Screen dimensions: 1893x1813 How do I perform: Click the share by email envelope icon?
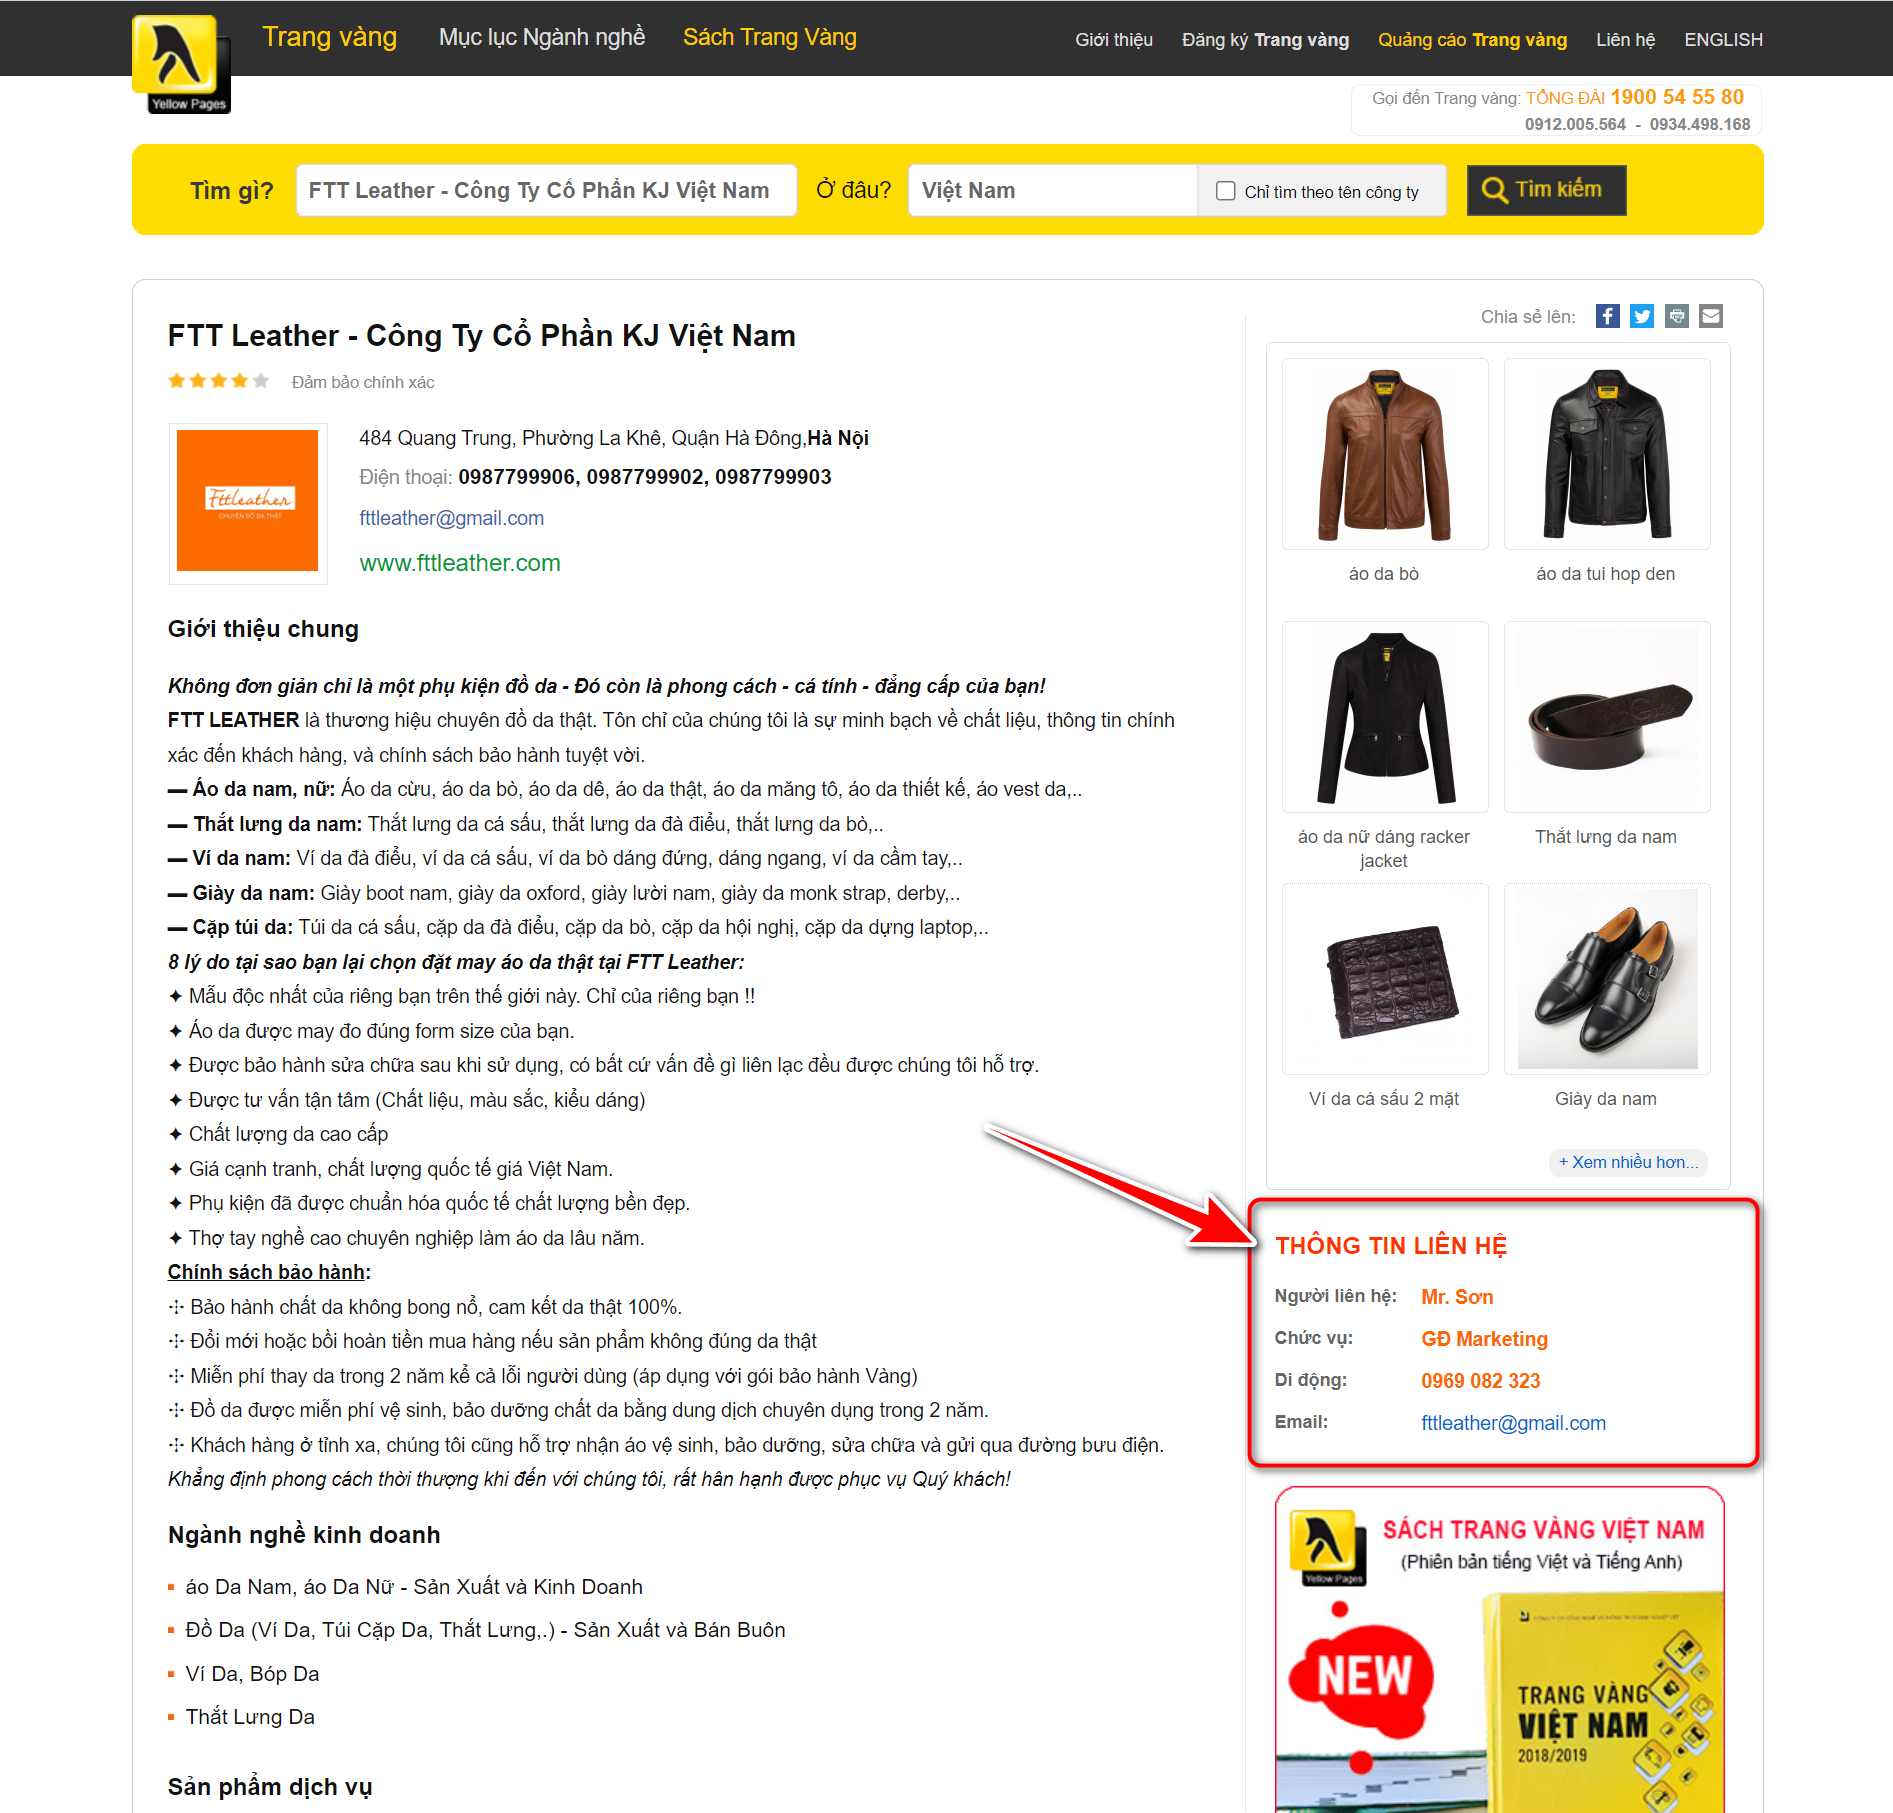(x=1711, y=316)
